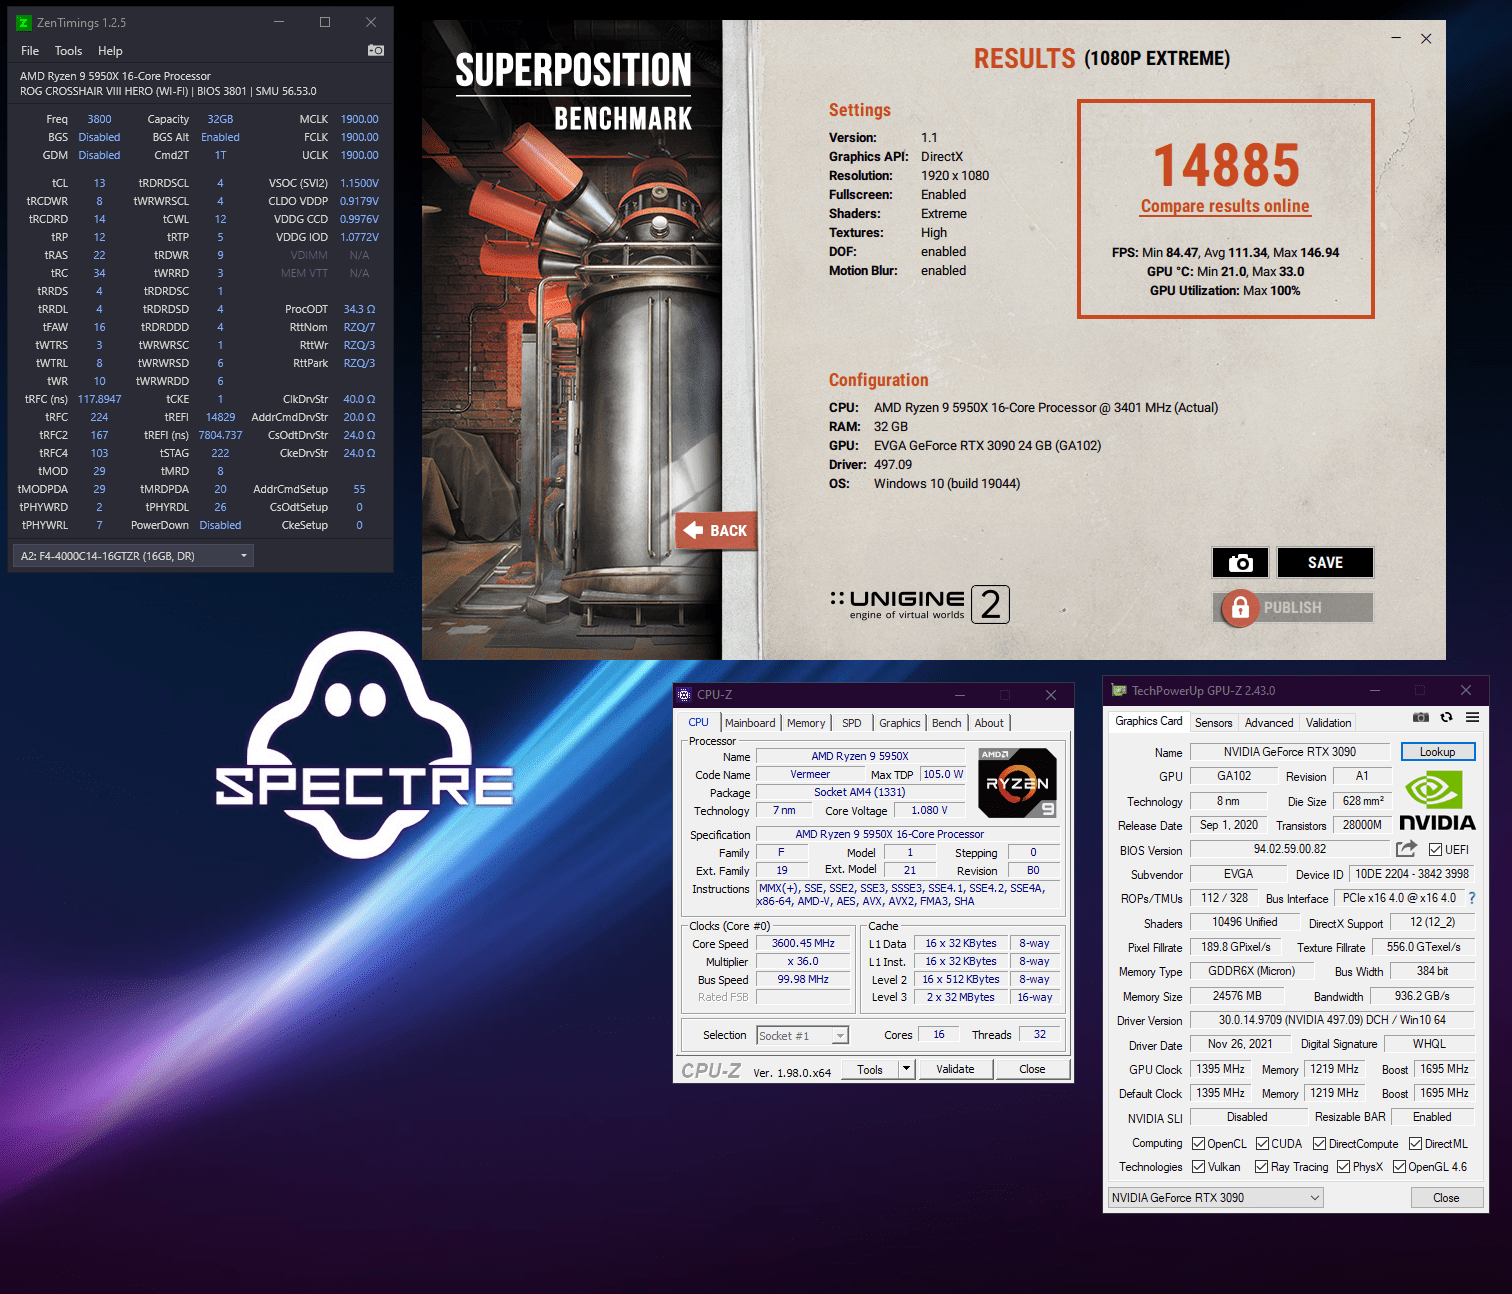The height and width of the screenshot is (1294, 1512).
Task: Click the Close button in CPU-Z
Action: [1032, 1069]
